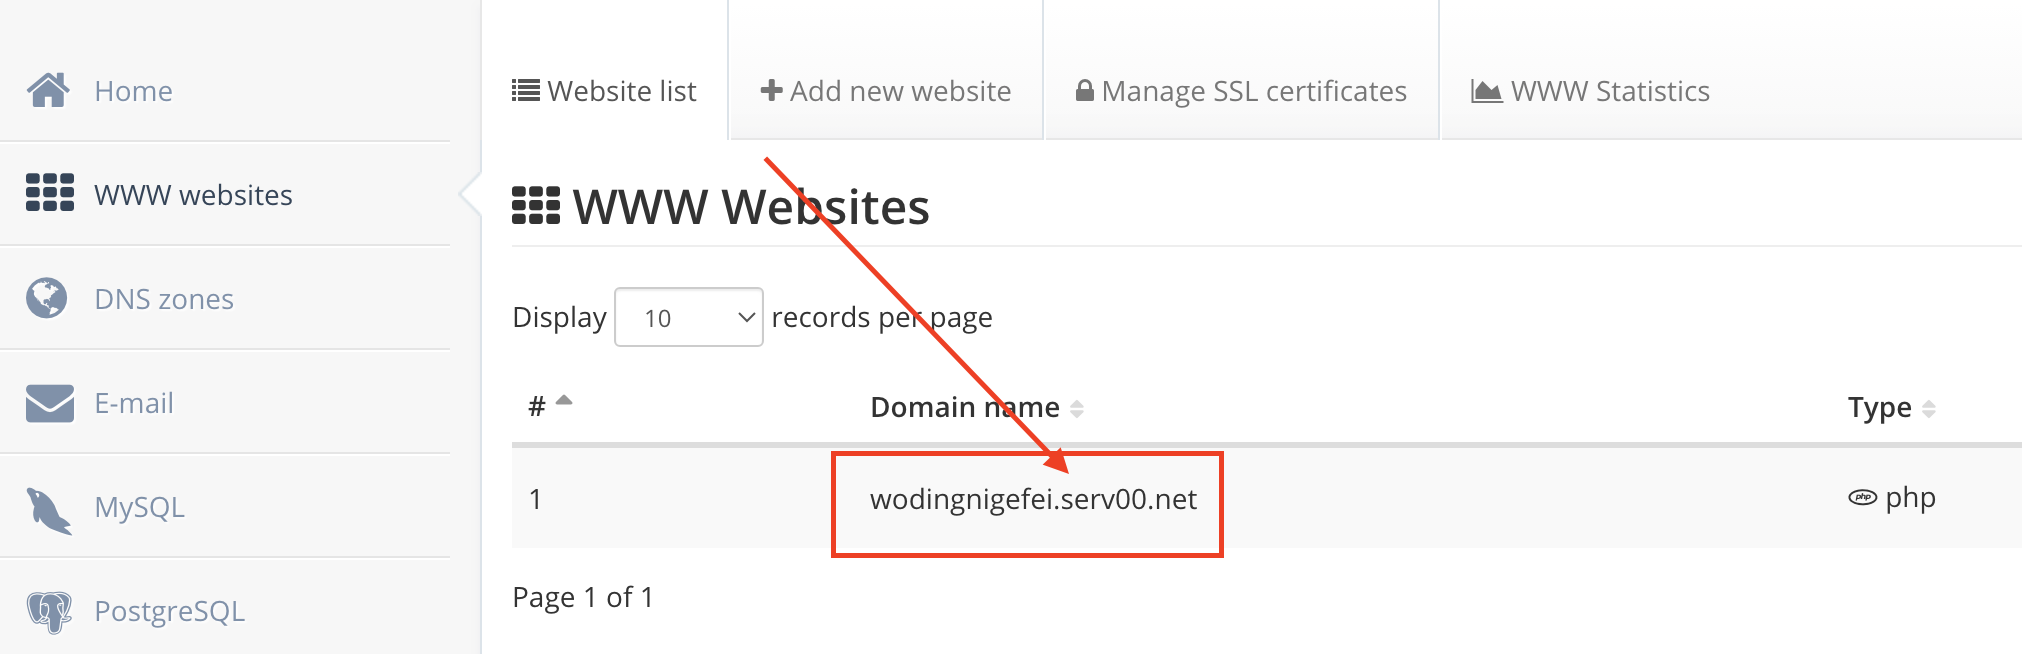This screenshot has height=654, width=2022.
Task: Sort table by Type column arrows
Action: (1929, 408)
